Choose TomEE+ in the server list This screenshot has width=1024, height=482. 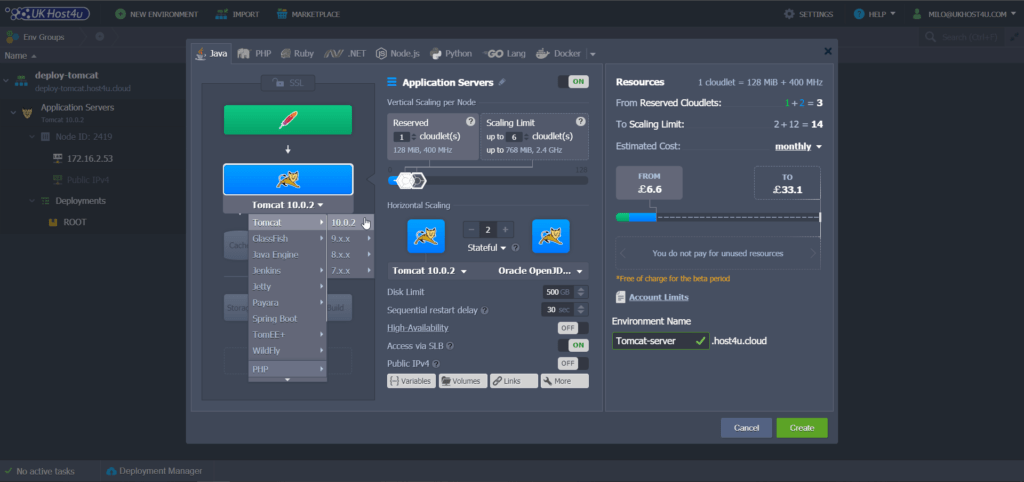click(x=287, y=334)
